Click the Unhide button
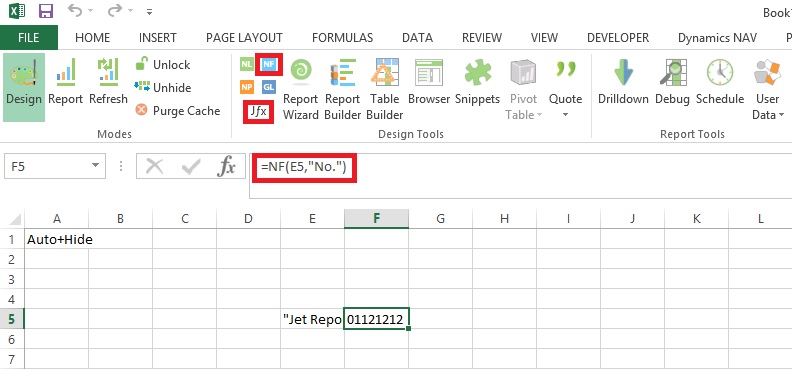This screenshot has height=369, width=792. point(163,88)
